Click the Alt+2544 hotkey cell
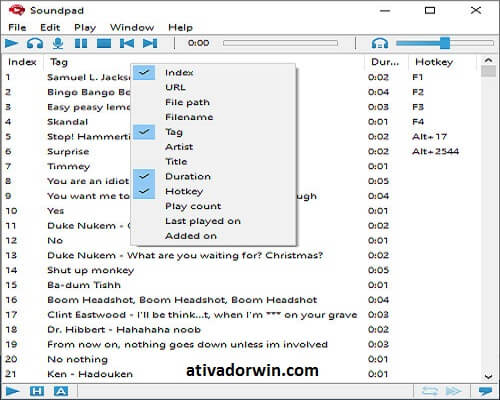 coord(435,151)
